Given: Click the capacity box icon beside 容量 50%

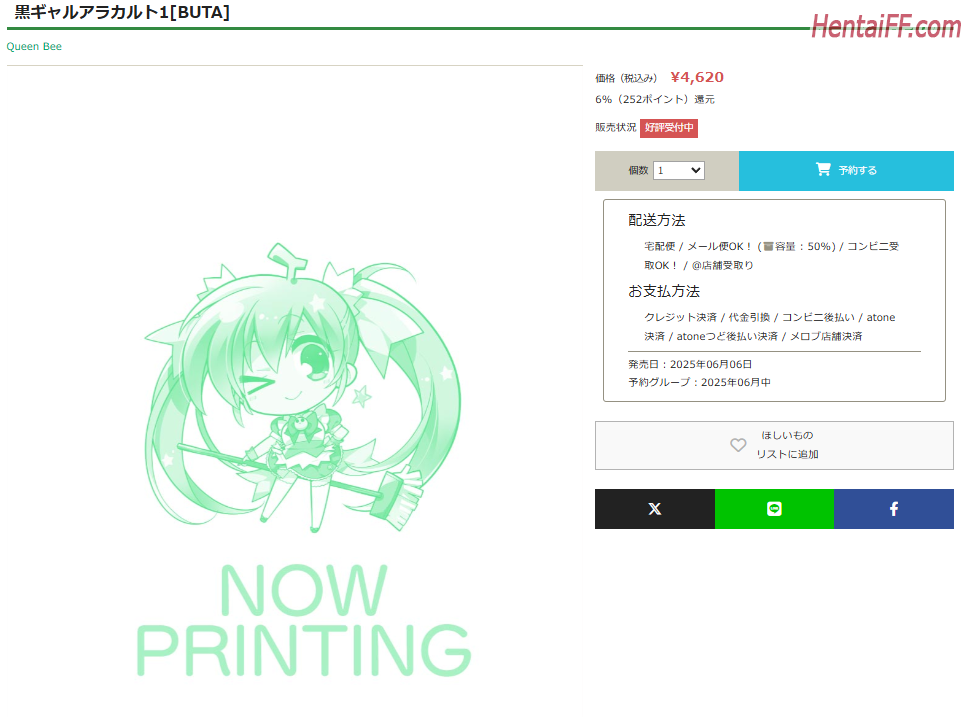Looking at the screenshot, I should pyautogui.click(x=768, y=247).
